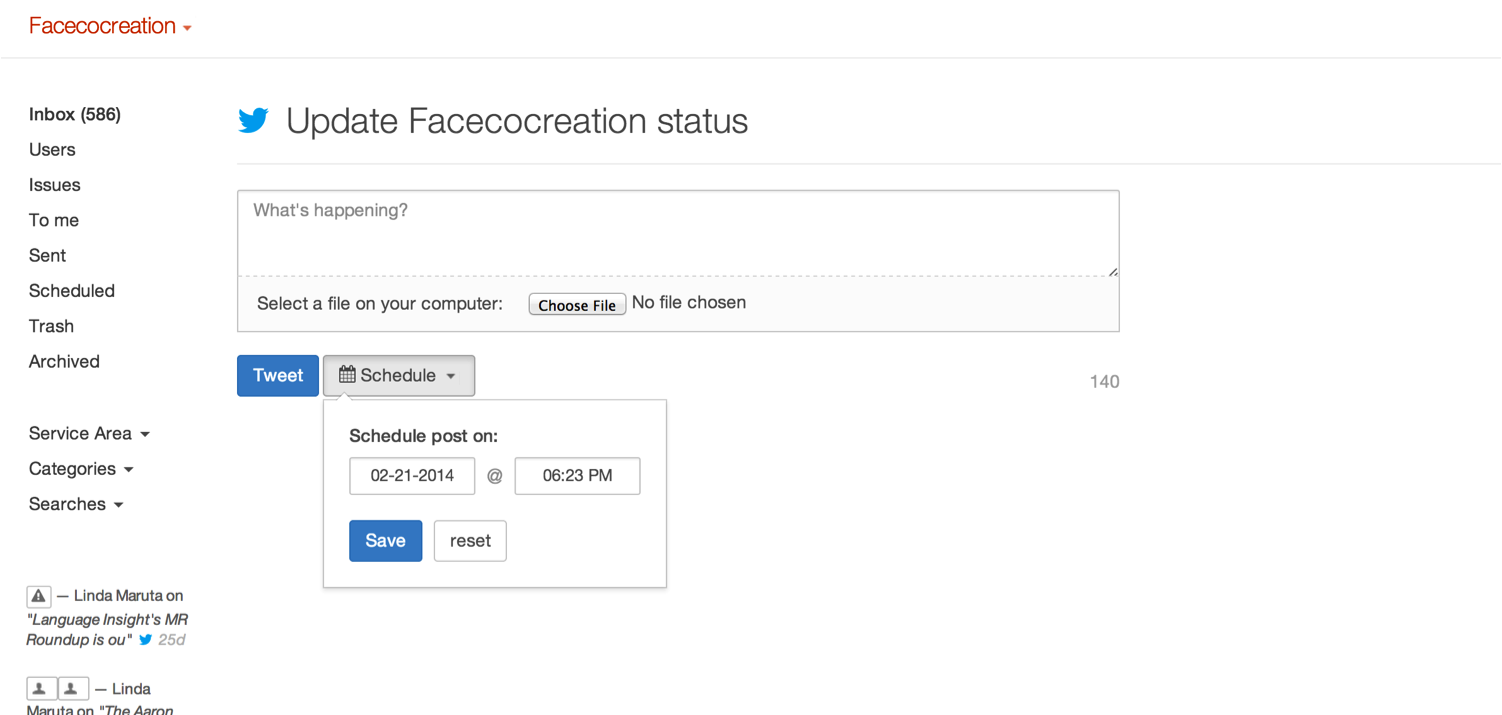Click the Twitter bird icon beside the title
This screenshot has height=715, width=1502.
coord(253,121)
